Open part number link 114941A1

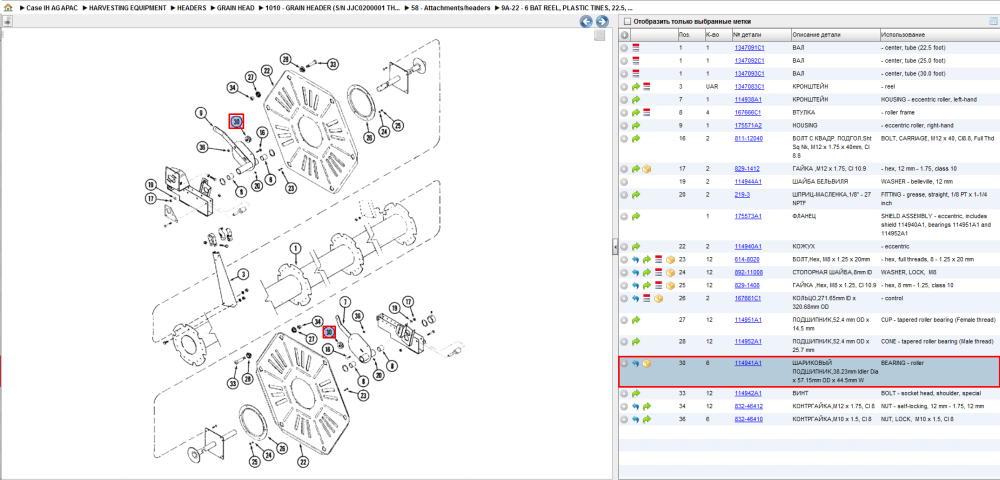coord(748,363)
